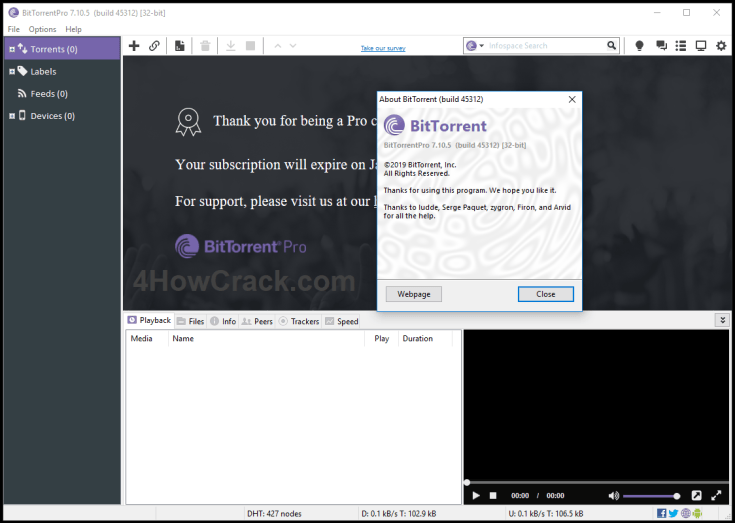Switch to the Speed tab
Screen dimensions: 735x523
(x=342, y=321)
